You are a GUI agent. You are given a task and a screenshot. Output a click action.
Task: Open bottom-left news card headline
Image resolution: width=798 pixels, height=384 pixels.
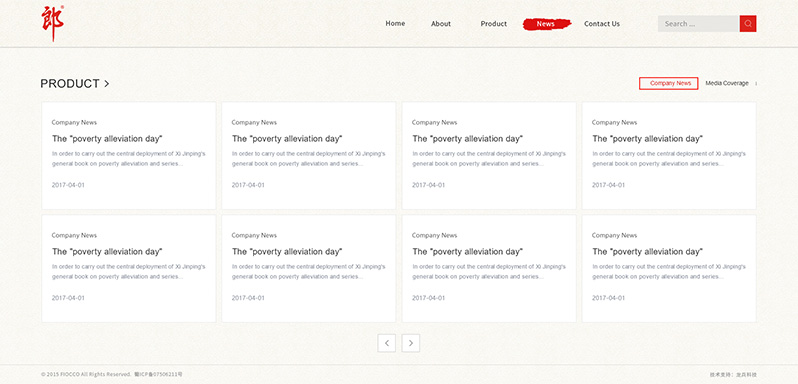(107, 251)
